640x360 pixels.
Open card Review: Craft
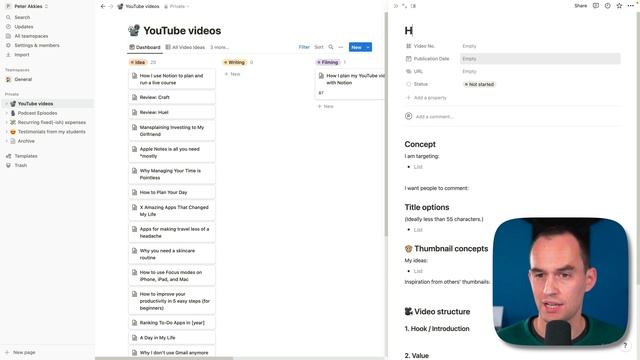[172, 97]
